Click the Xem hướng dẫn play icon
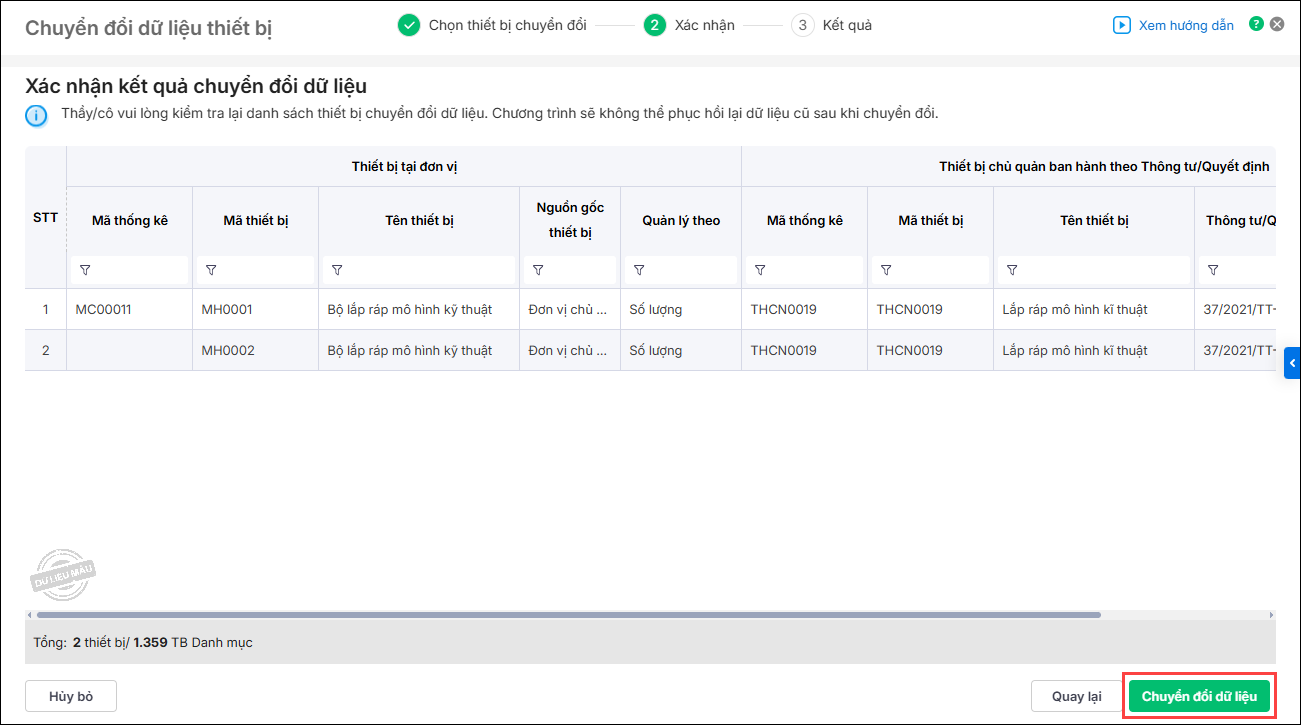This screenshot has width=1301, height=725. tap(1121, 25)
